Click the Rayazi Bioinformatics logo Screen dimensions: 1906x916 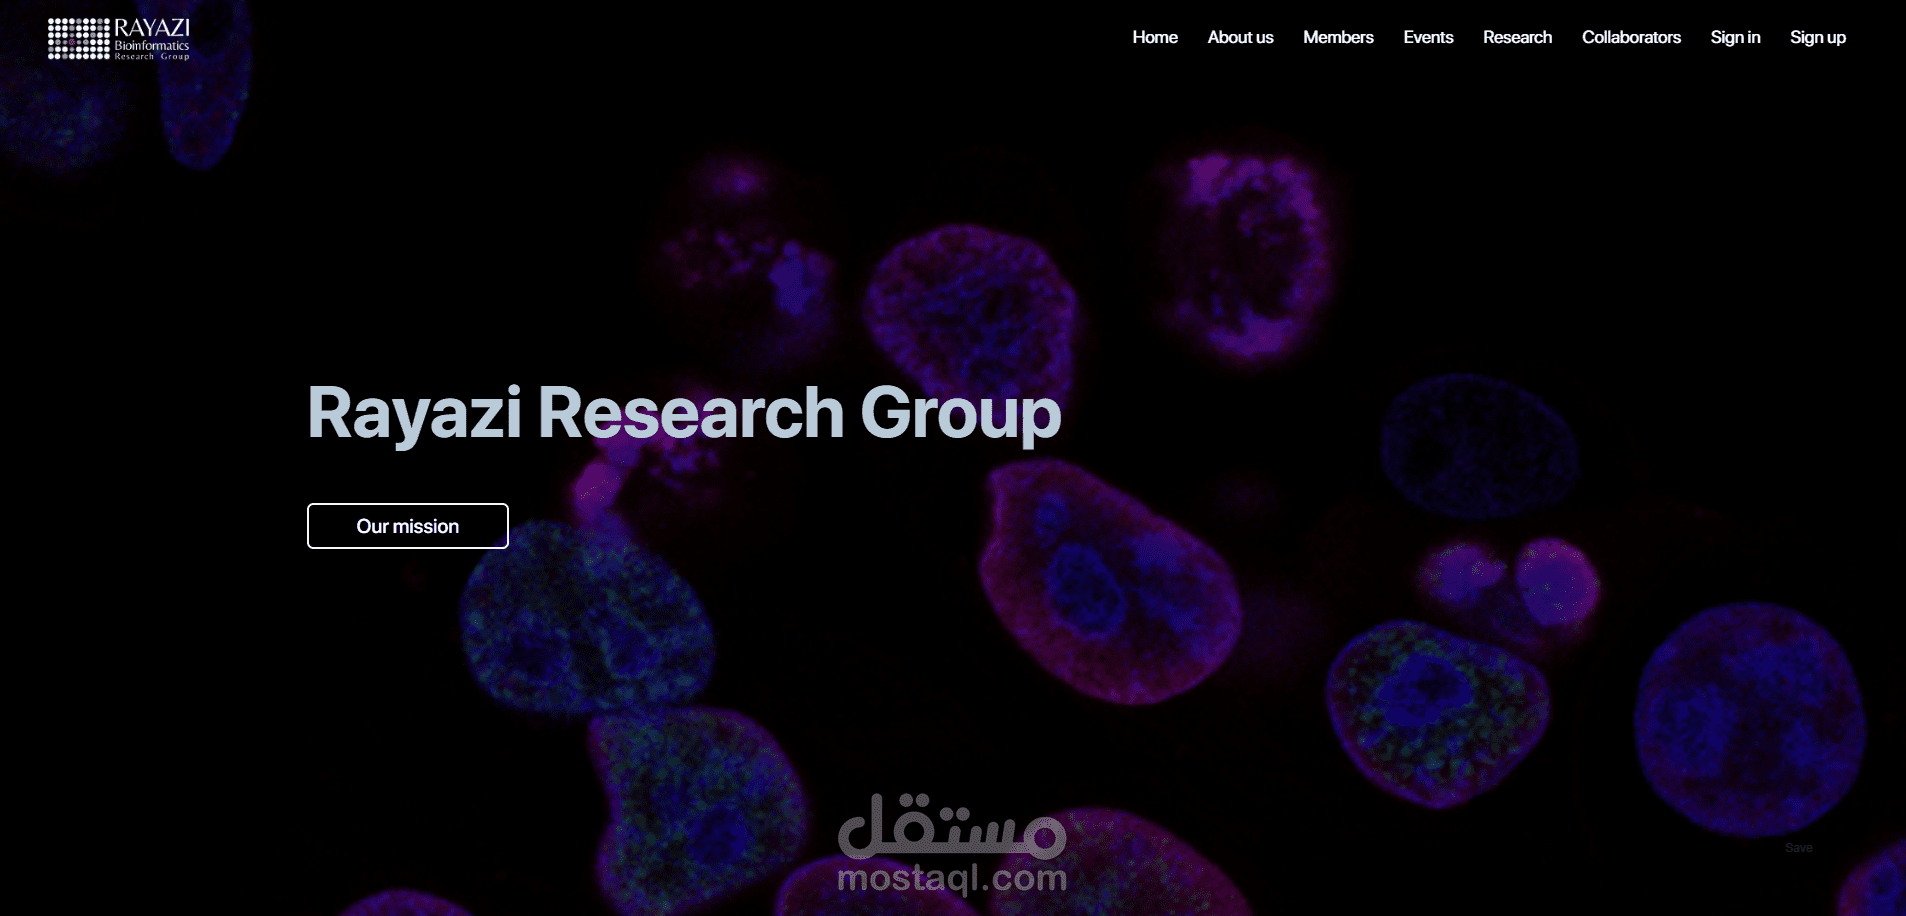[119, 39]
